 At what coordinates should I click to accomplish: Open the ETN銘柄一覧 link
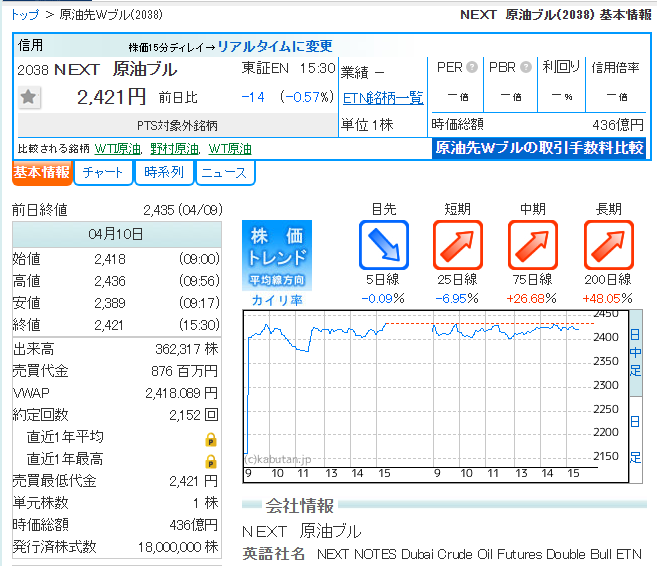383,98
